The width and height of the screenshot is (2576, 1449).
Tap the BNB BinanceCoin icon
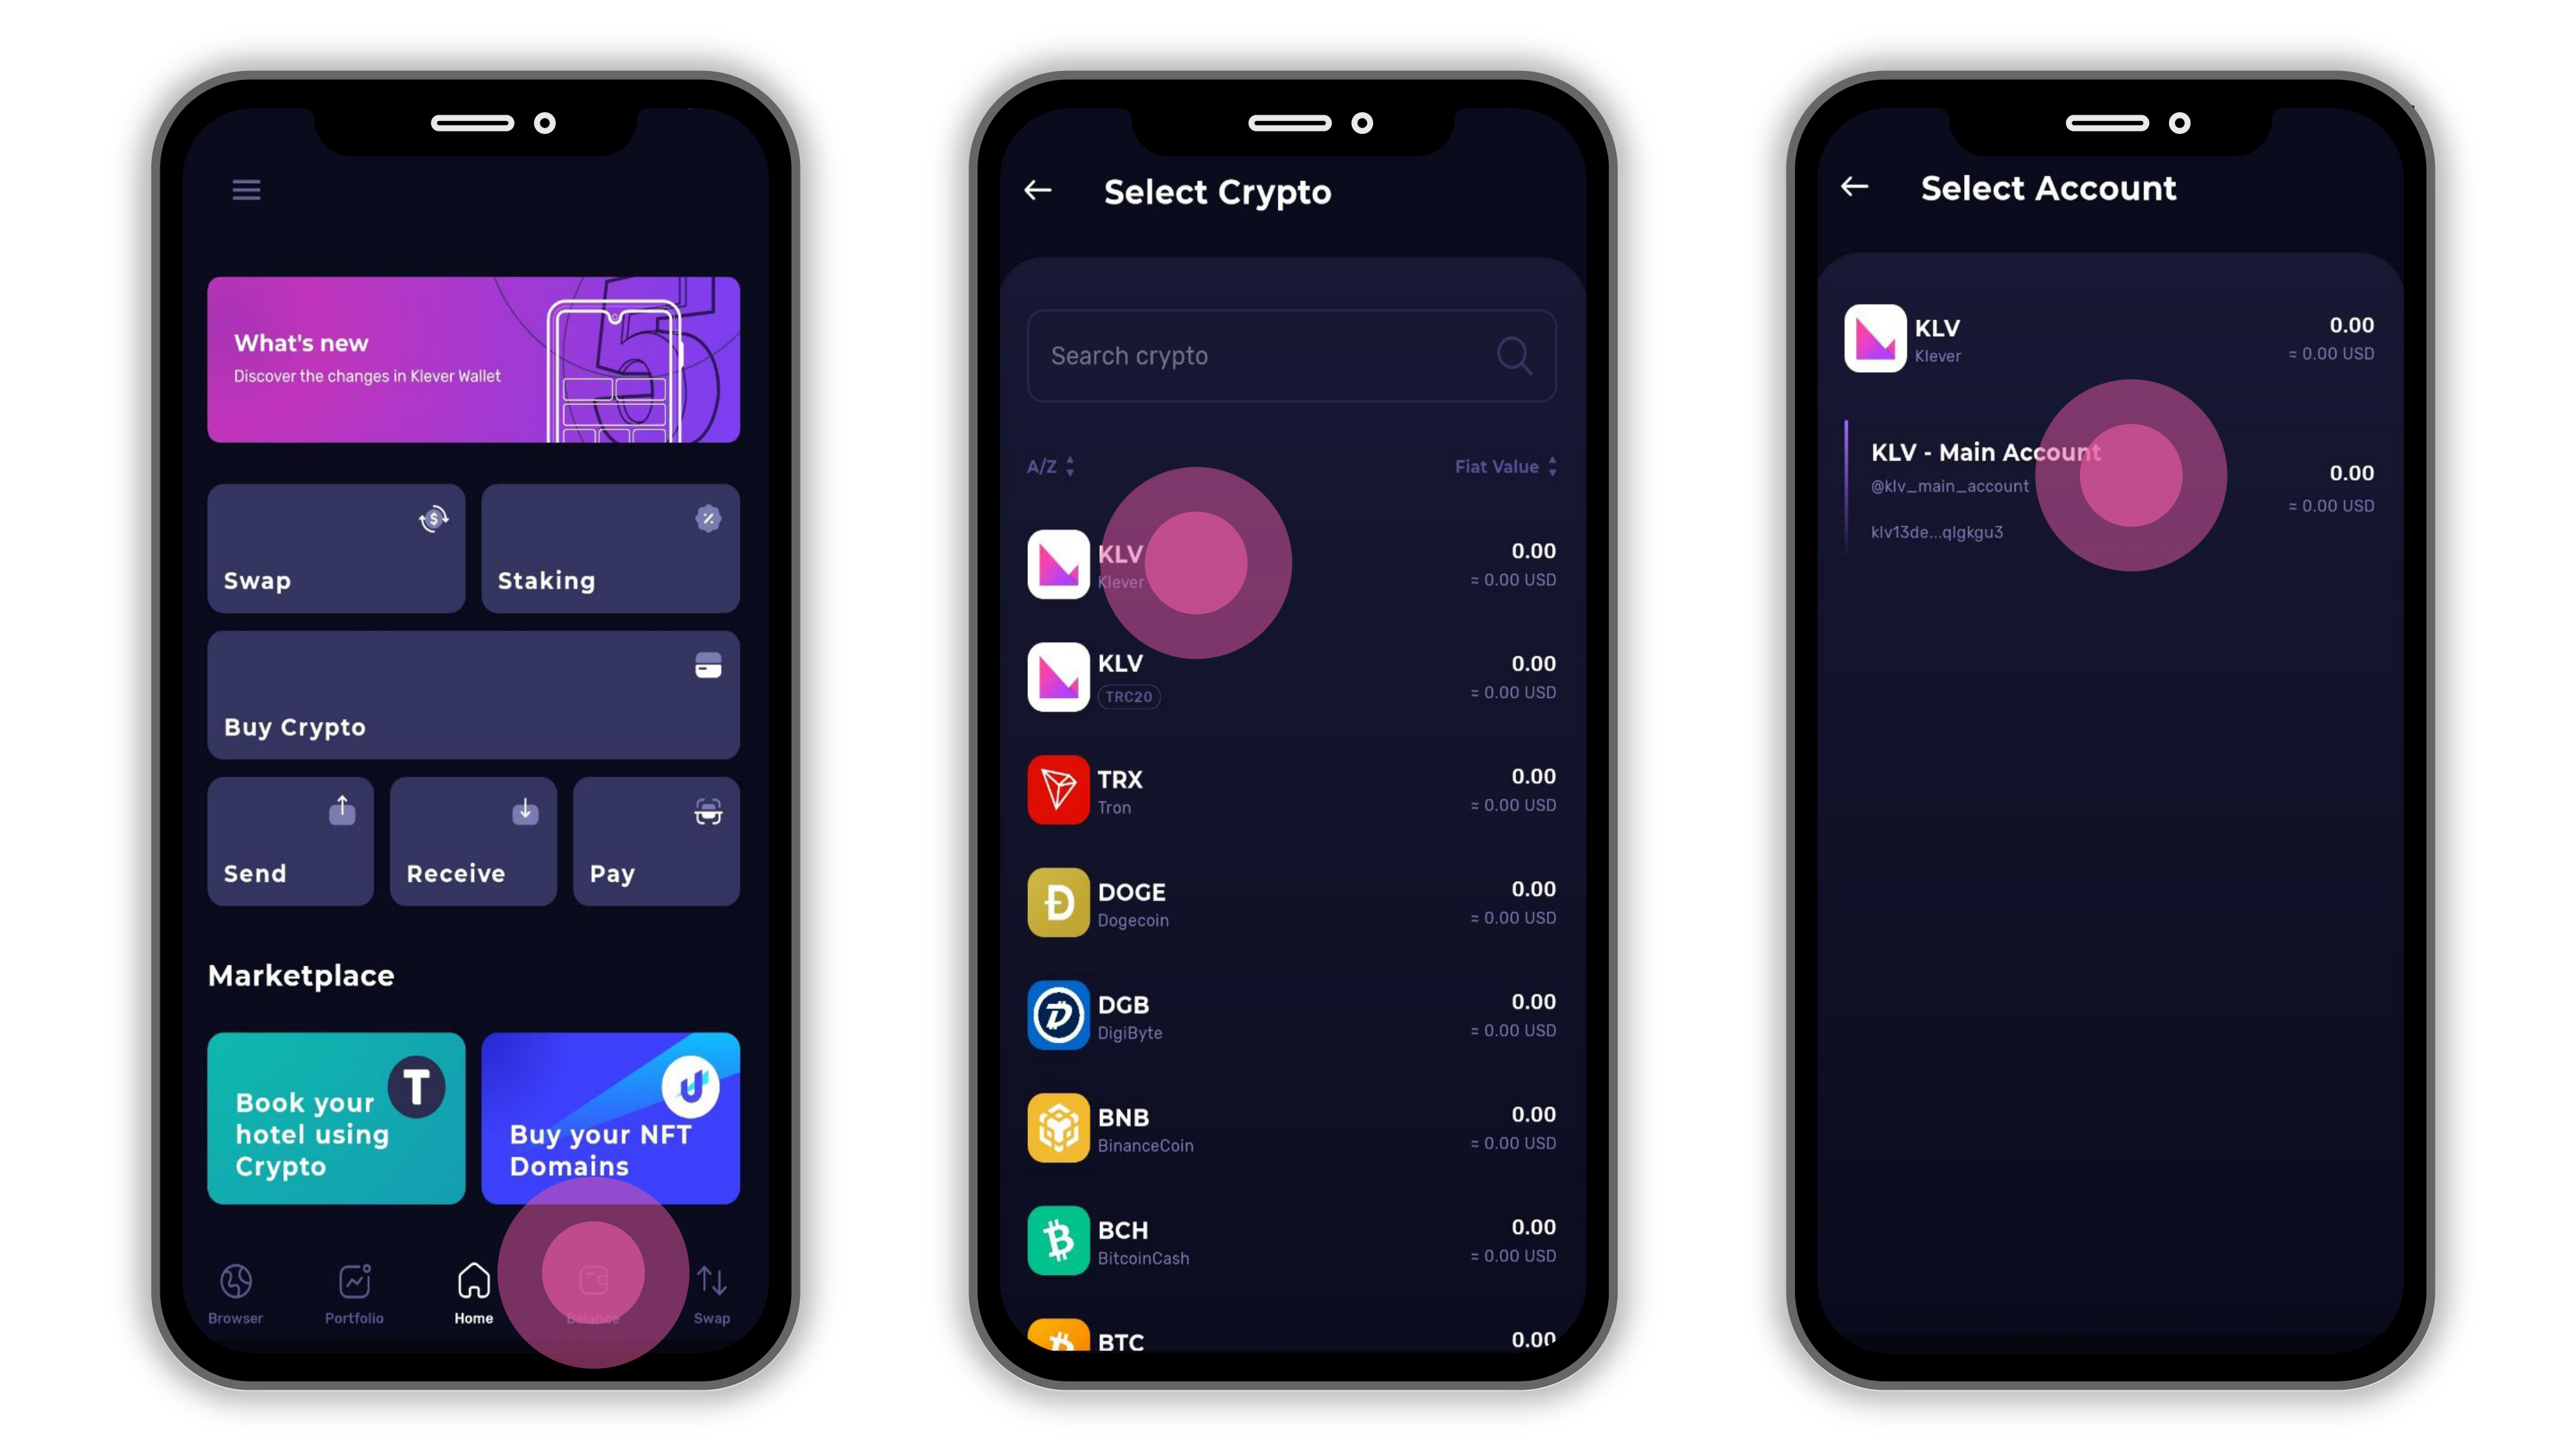coord(1058,1129)
